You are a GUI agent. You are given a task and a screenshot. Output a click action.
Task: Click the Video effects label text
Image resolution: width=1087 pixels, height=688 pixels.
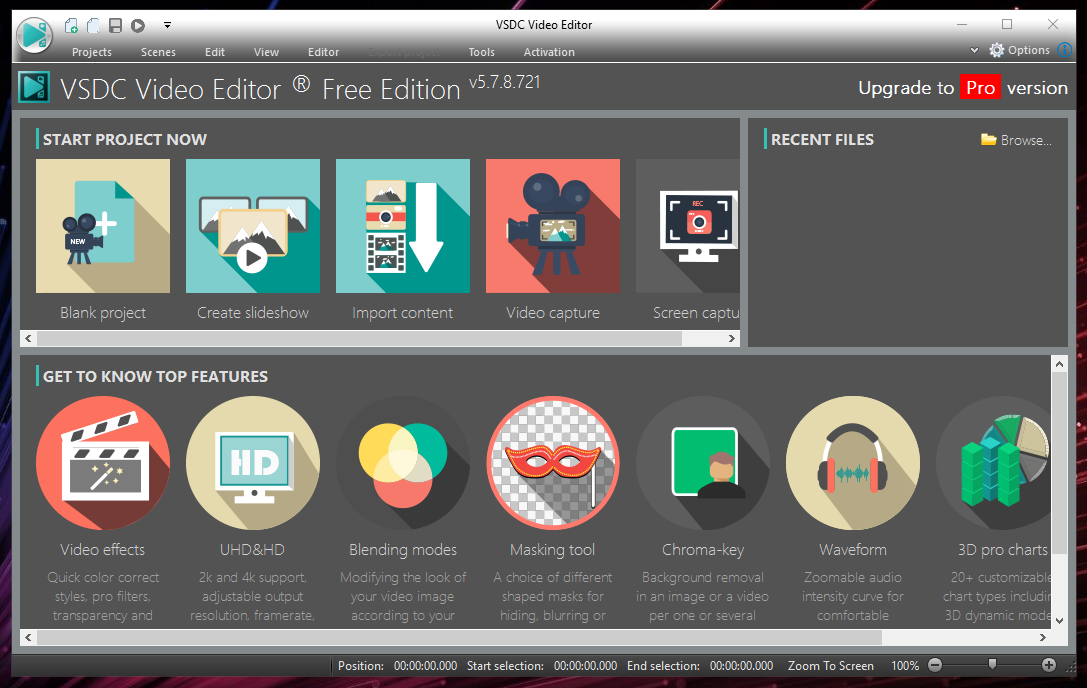pyautogui.click(x=103, y=550)
